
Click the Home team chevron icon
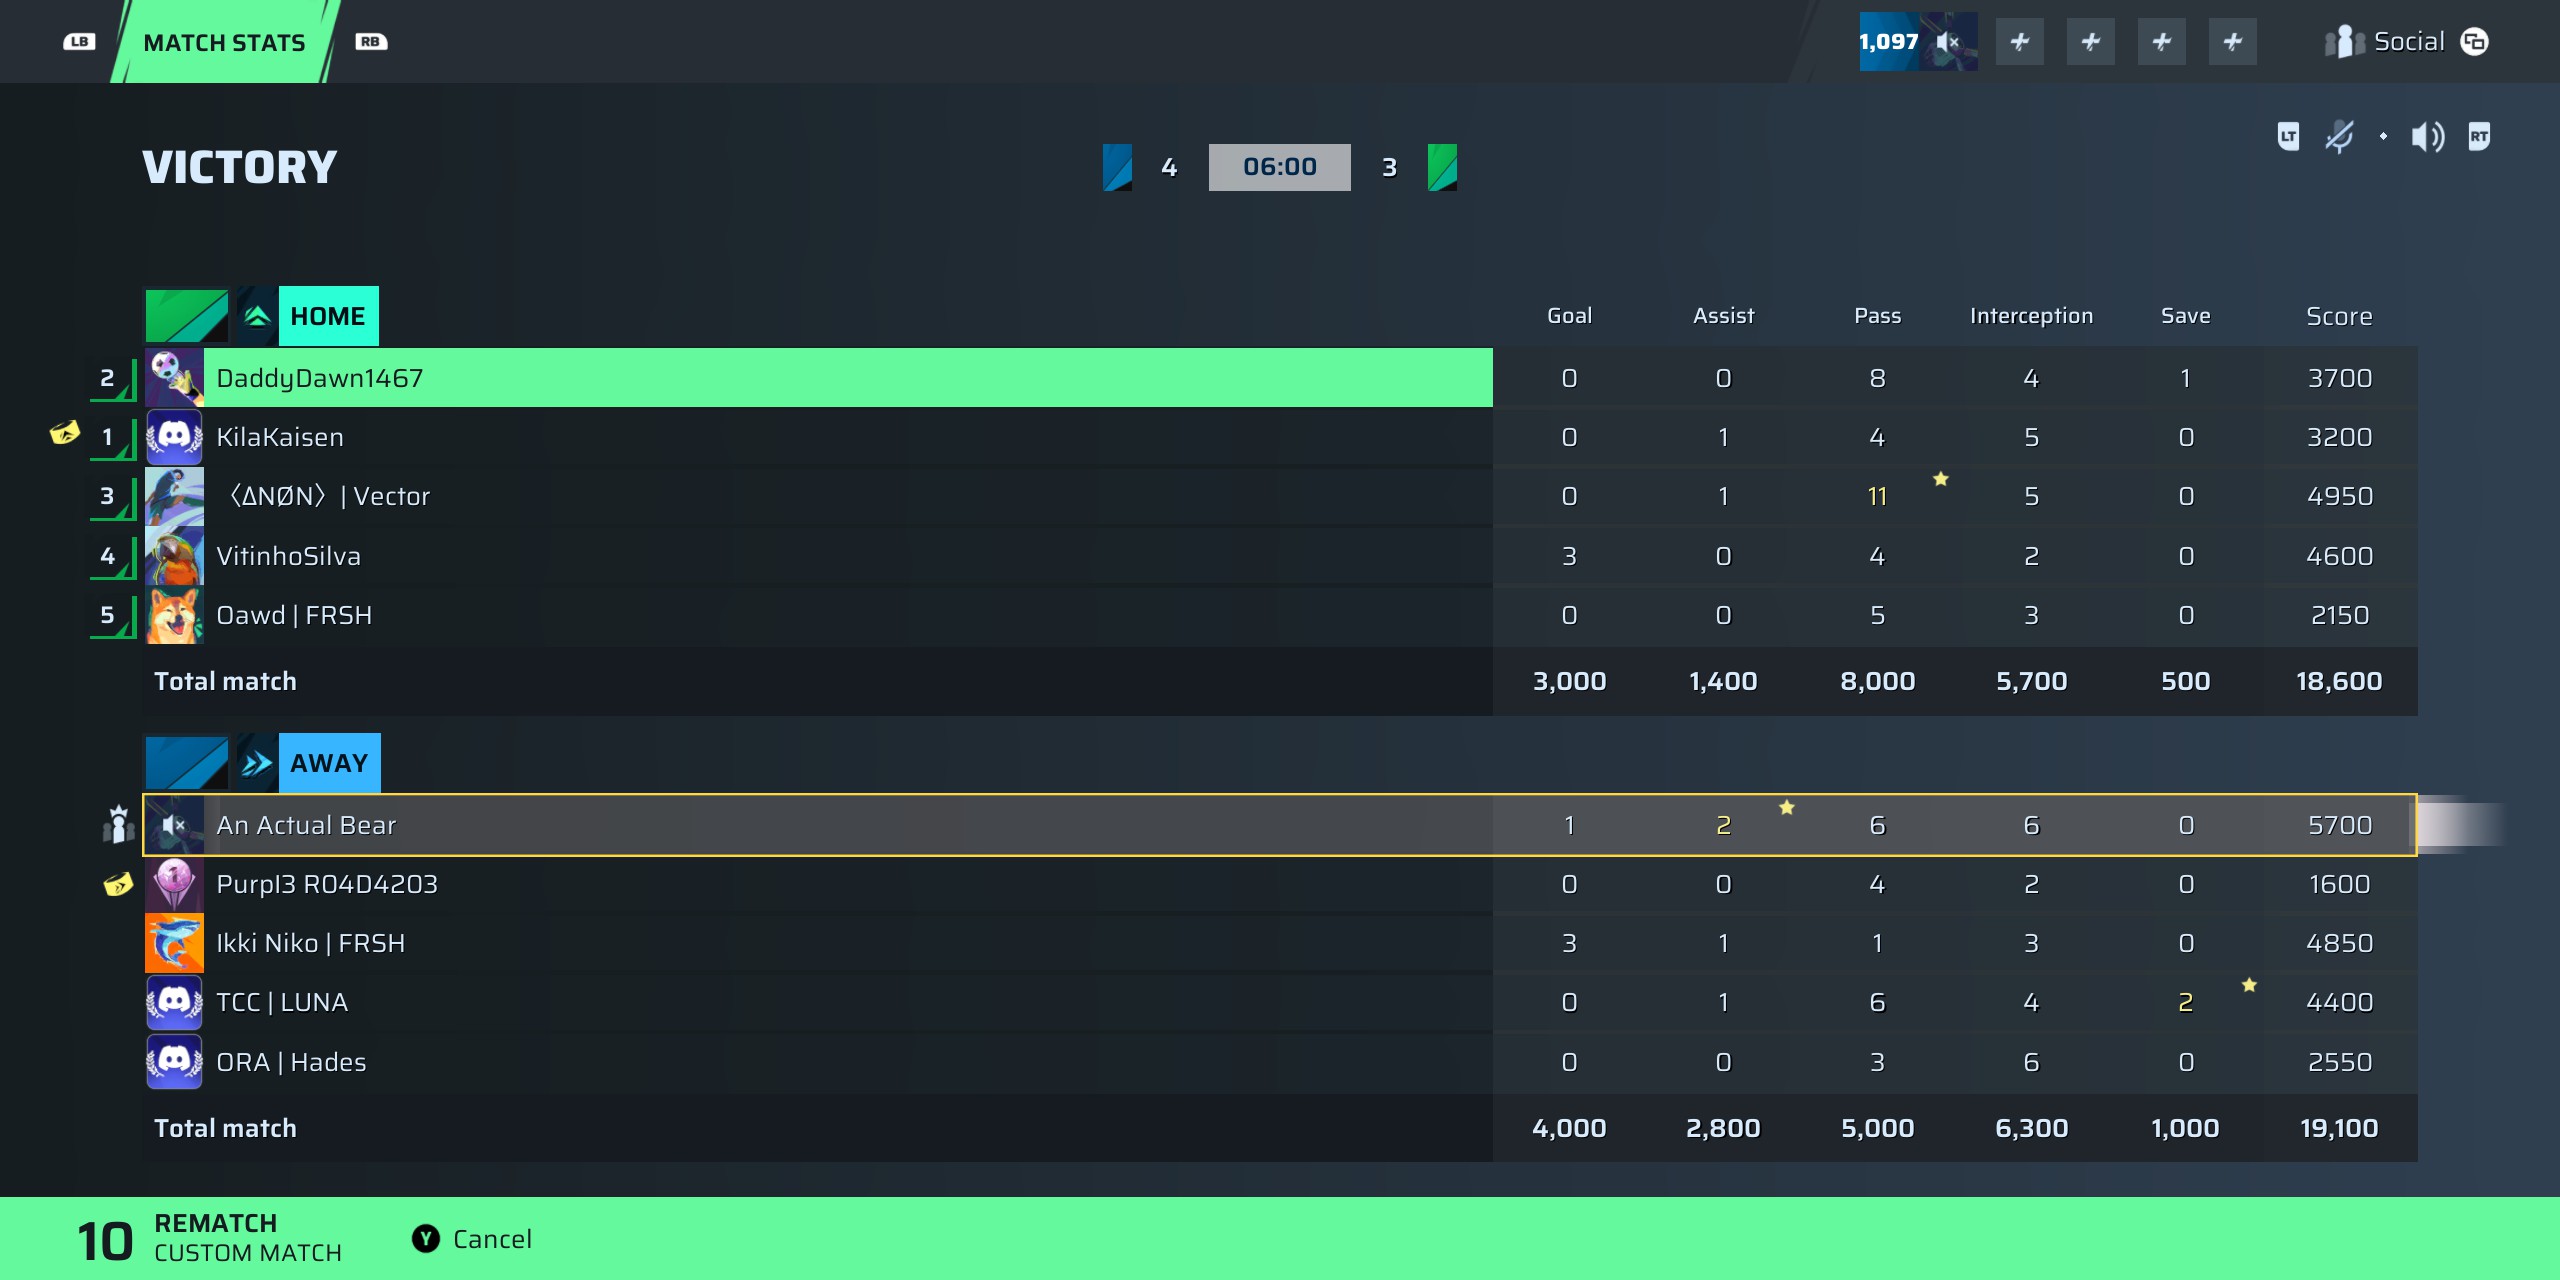[x=257, y=316]
